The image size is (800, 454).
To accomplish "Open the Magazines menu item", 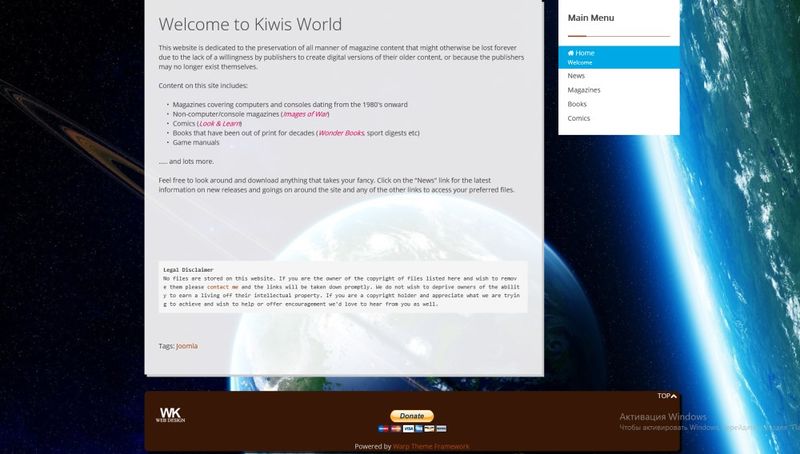I will [x=584, y=90].
